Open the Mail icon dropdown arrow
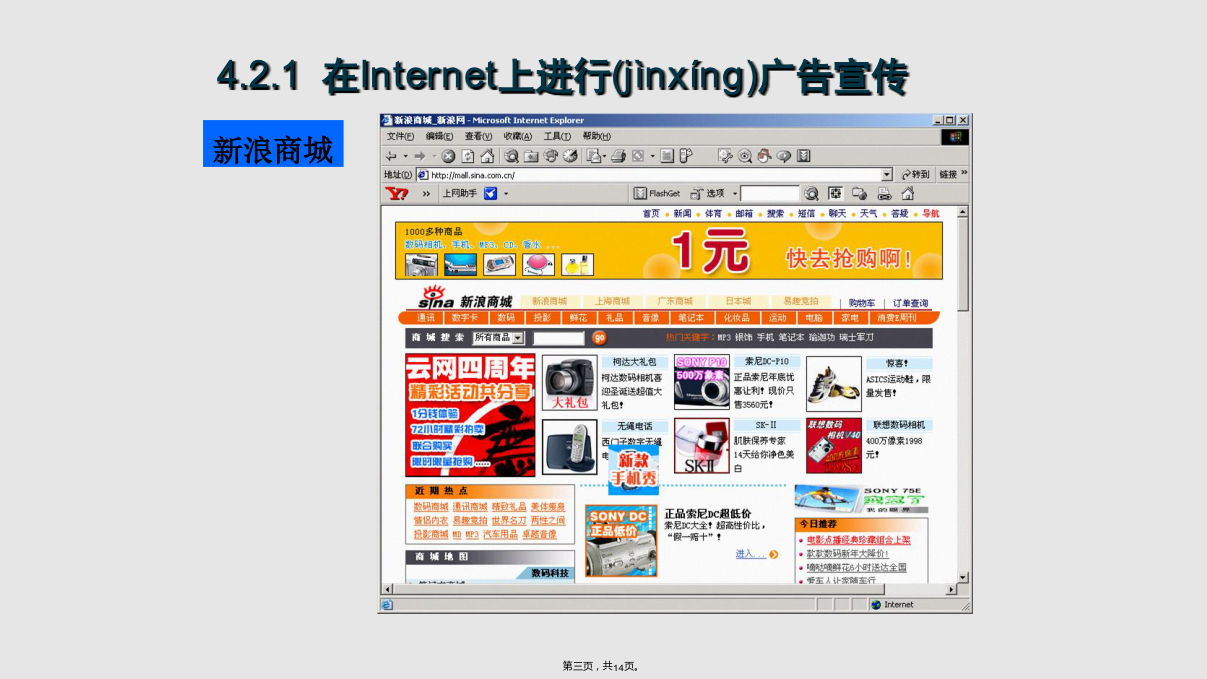The width and height of the screenshot is (1207, 679). coord(604,156)
